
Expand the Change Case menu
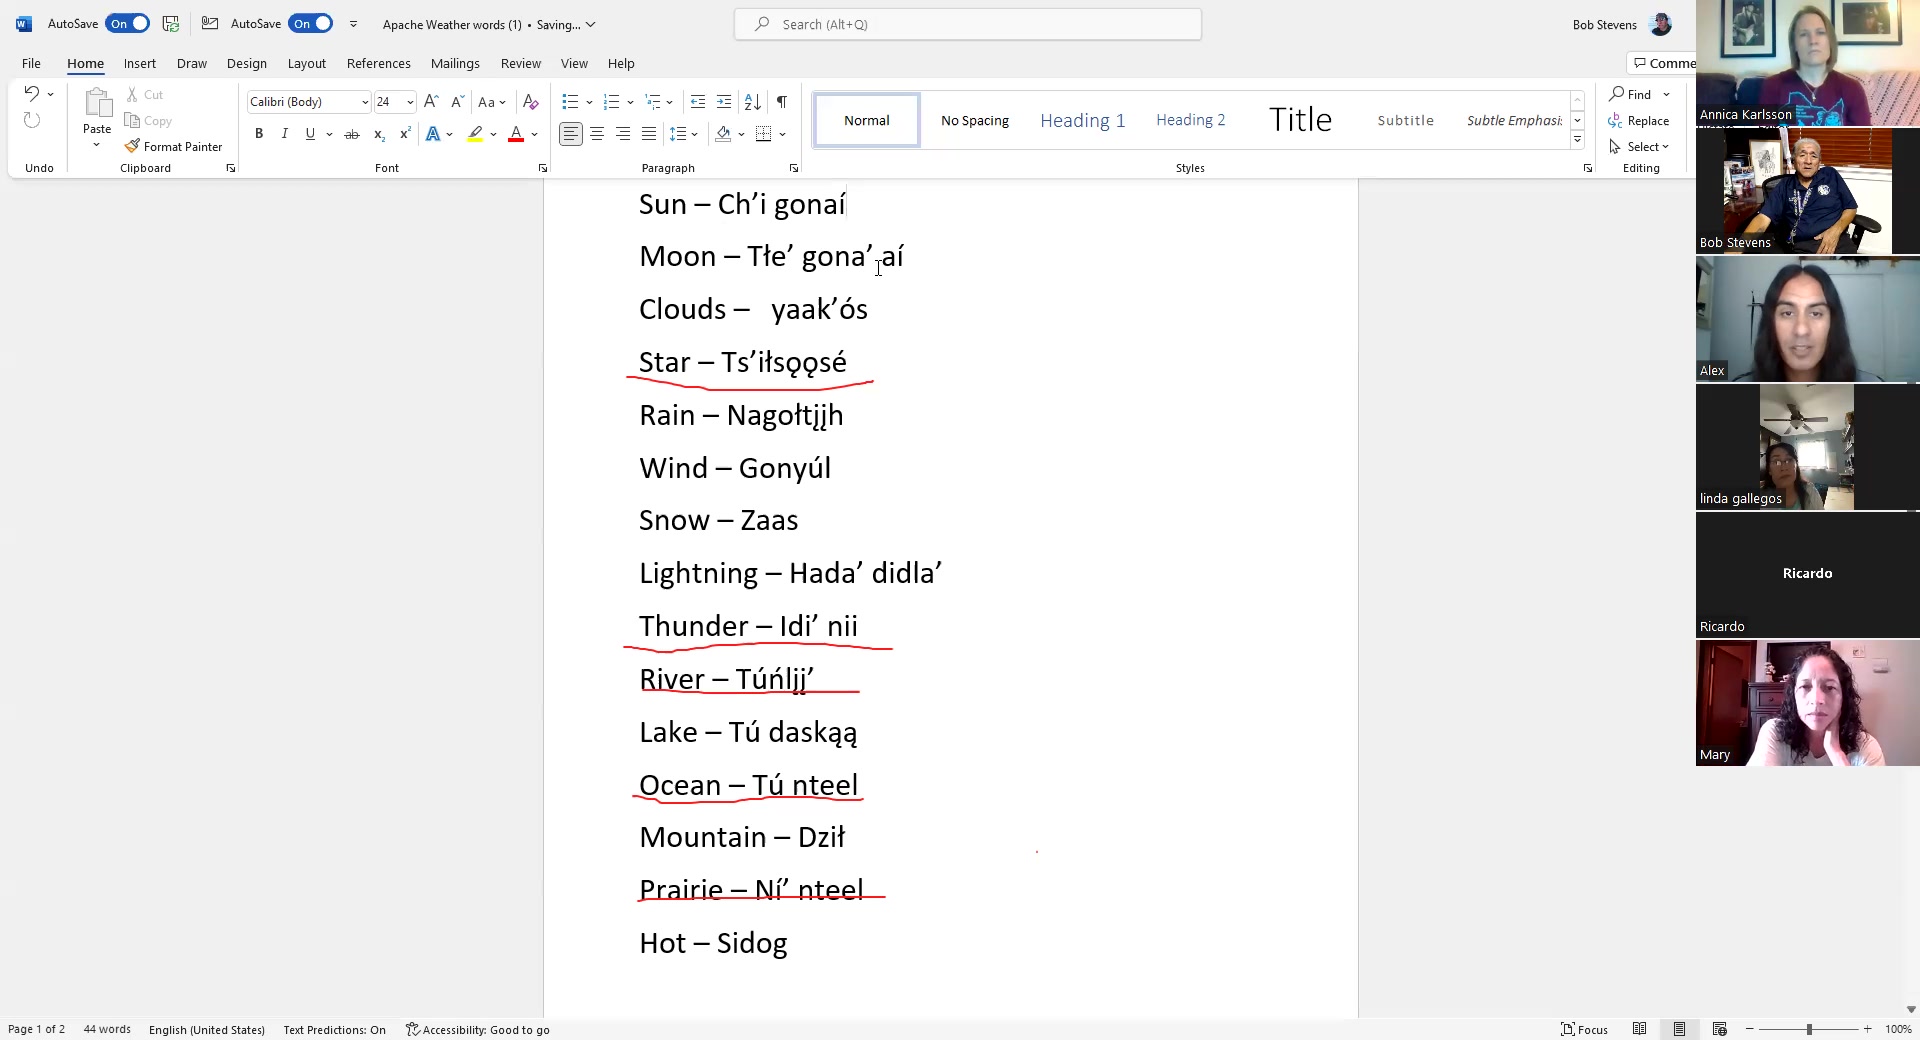[491, 102]
